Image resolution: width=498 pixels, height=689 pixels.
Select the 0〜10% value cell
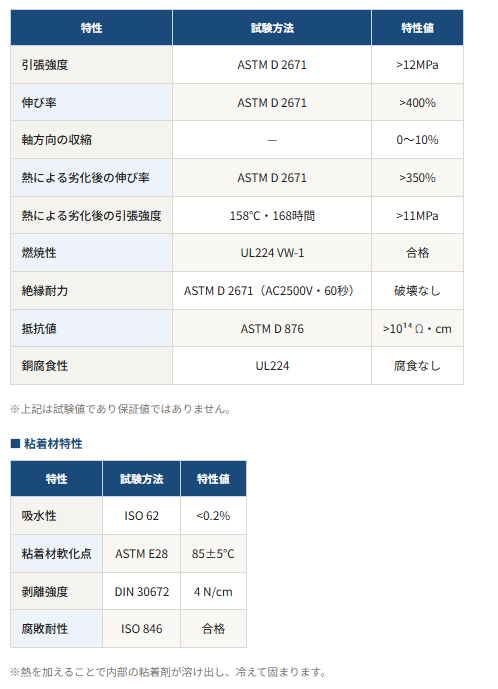[417, 140]
